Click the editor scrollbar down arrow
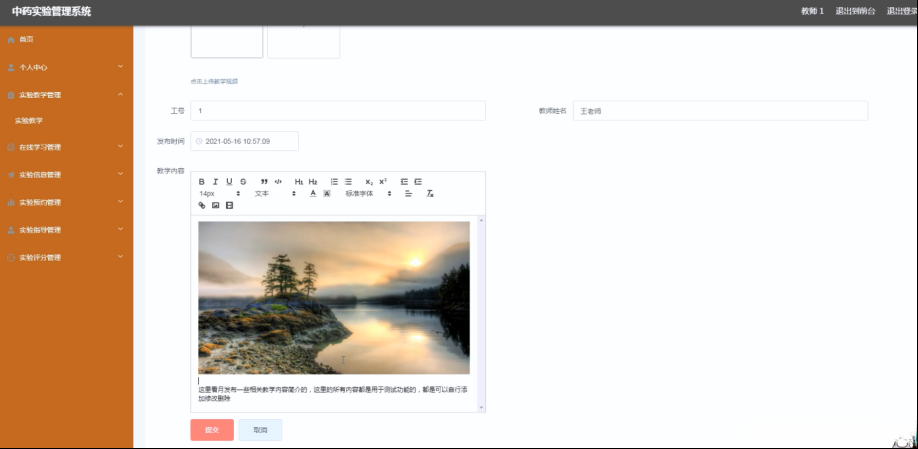The height and width of the screenshot is (449, 918). 481,407
